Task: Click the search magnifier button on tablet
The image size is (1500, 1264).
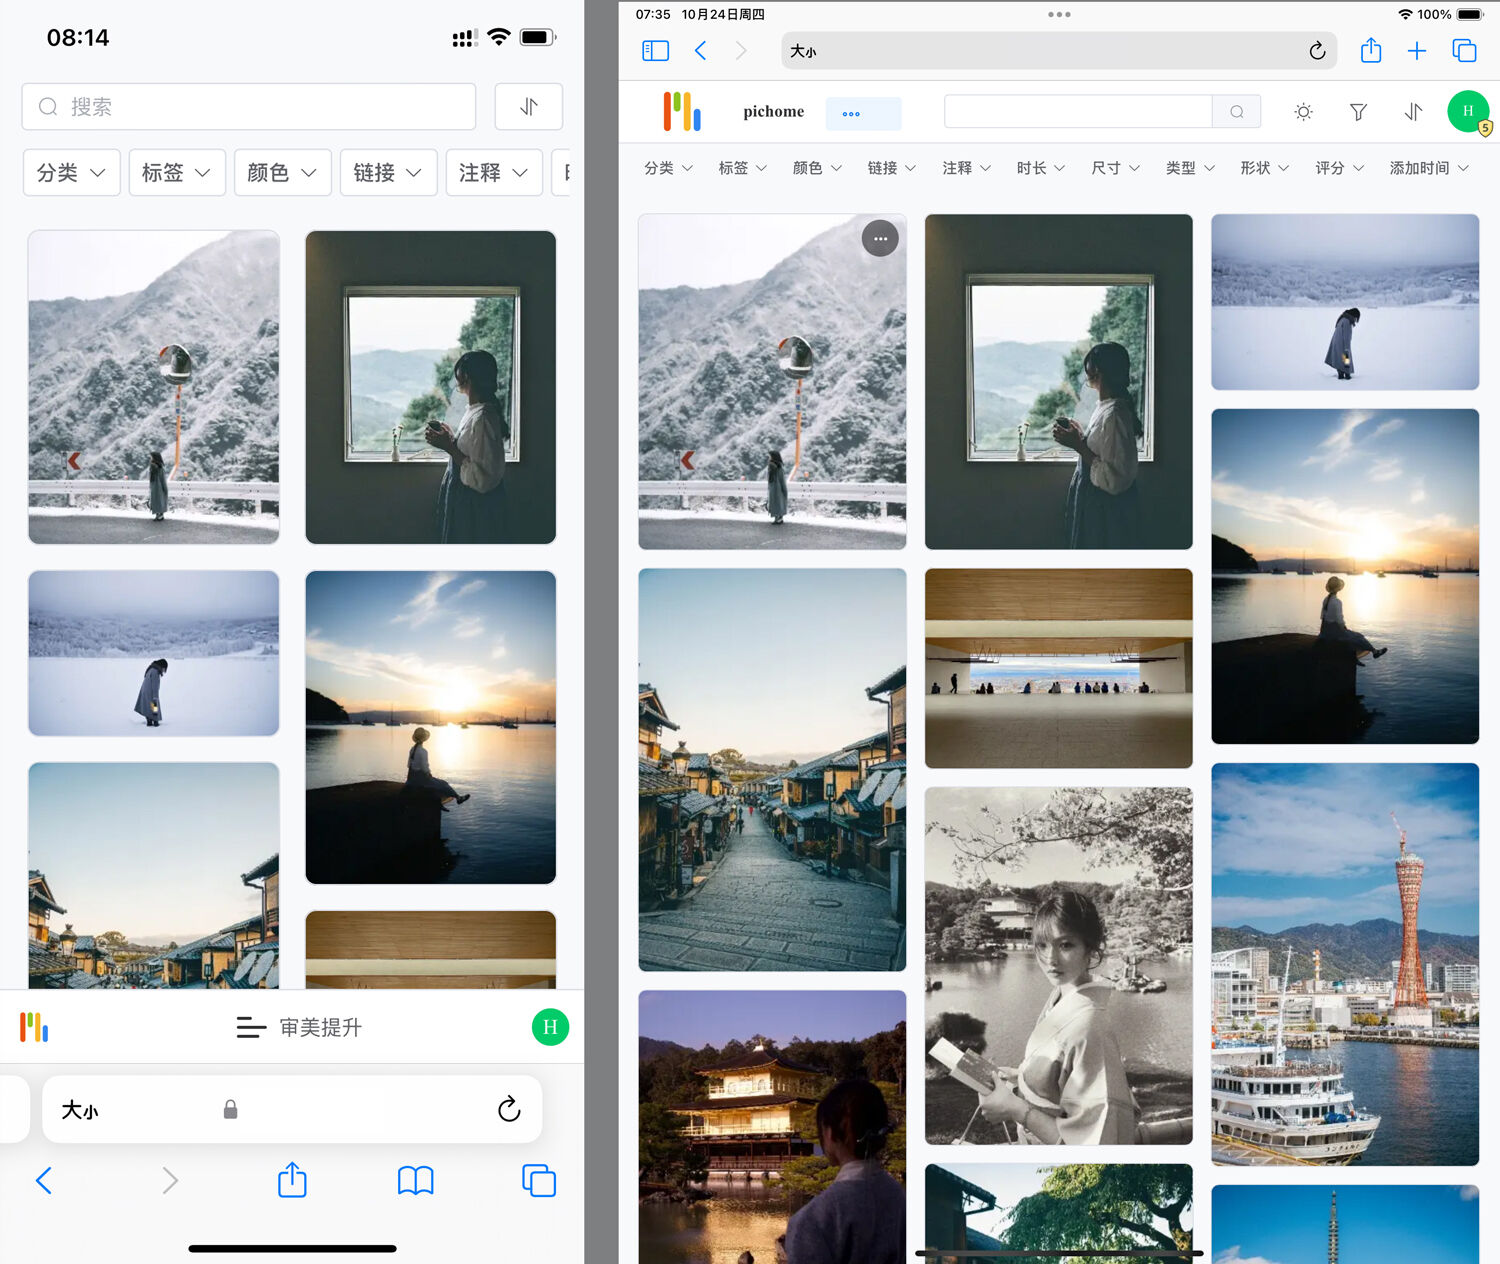Action: pos(1236,112)
